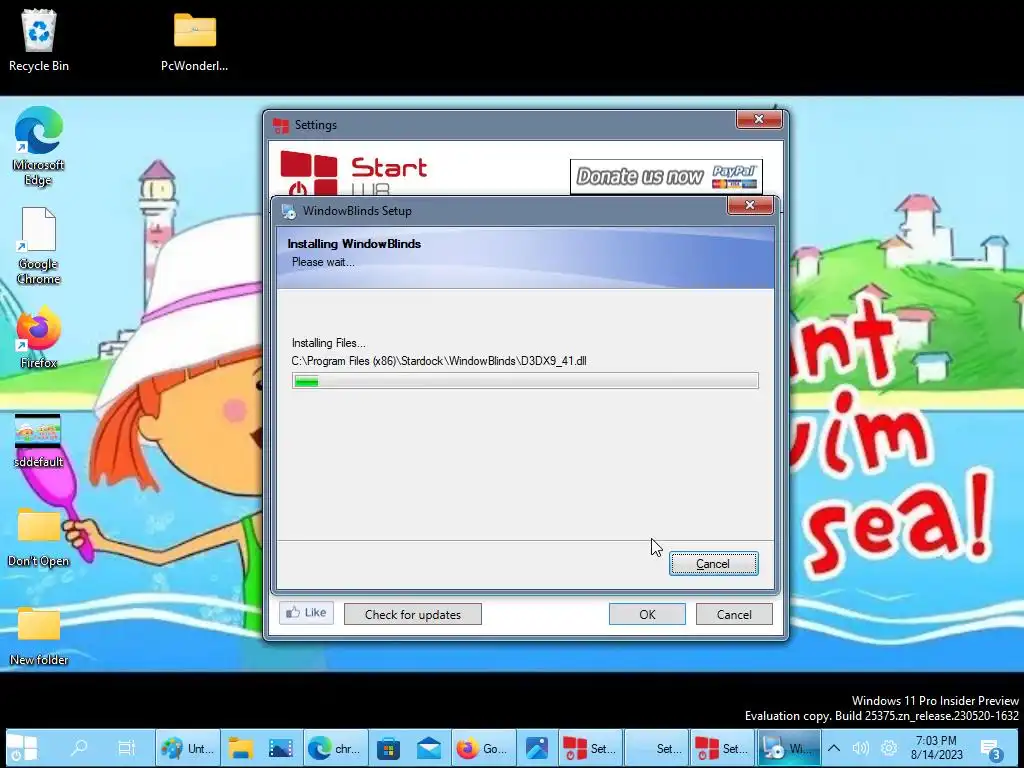Close the Settings window

pos(759,119)
